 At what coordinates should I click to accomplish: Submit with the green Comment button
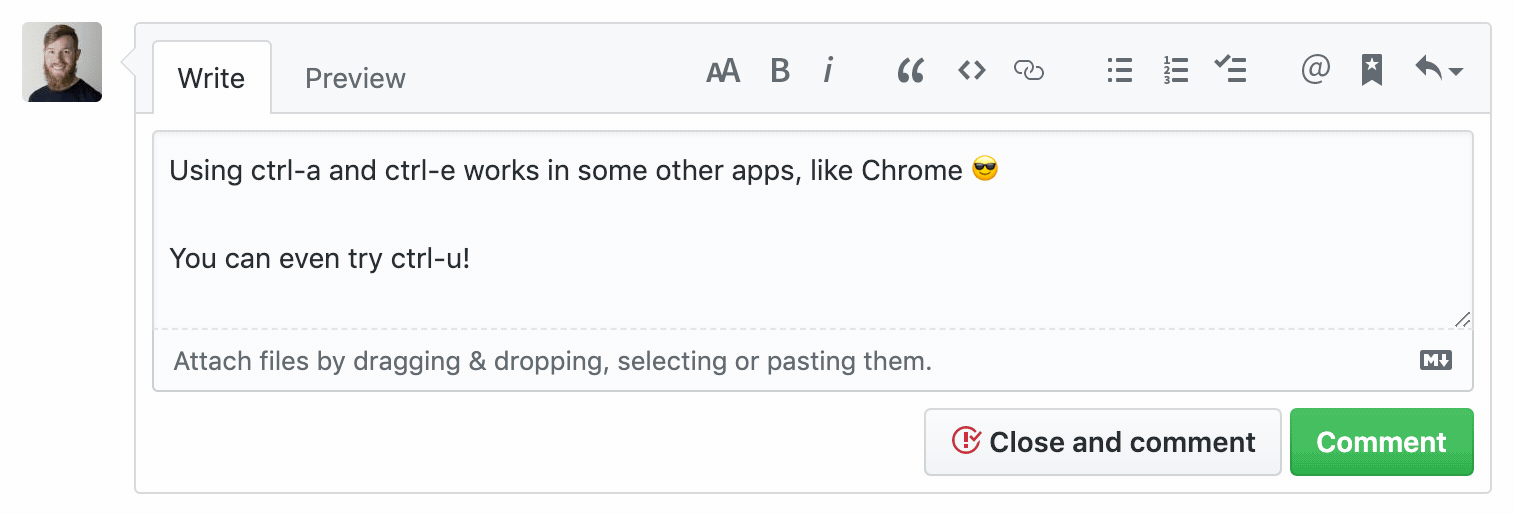pyautogui.click(x=1381, y=442)
